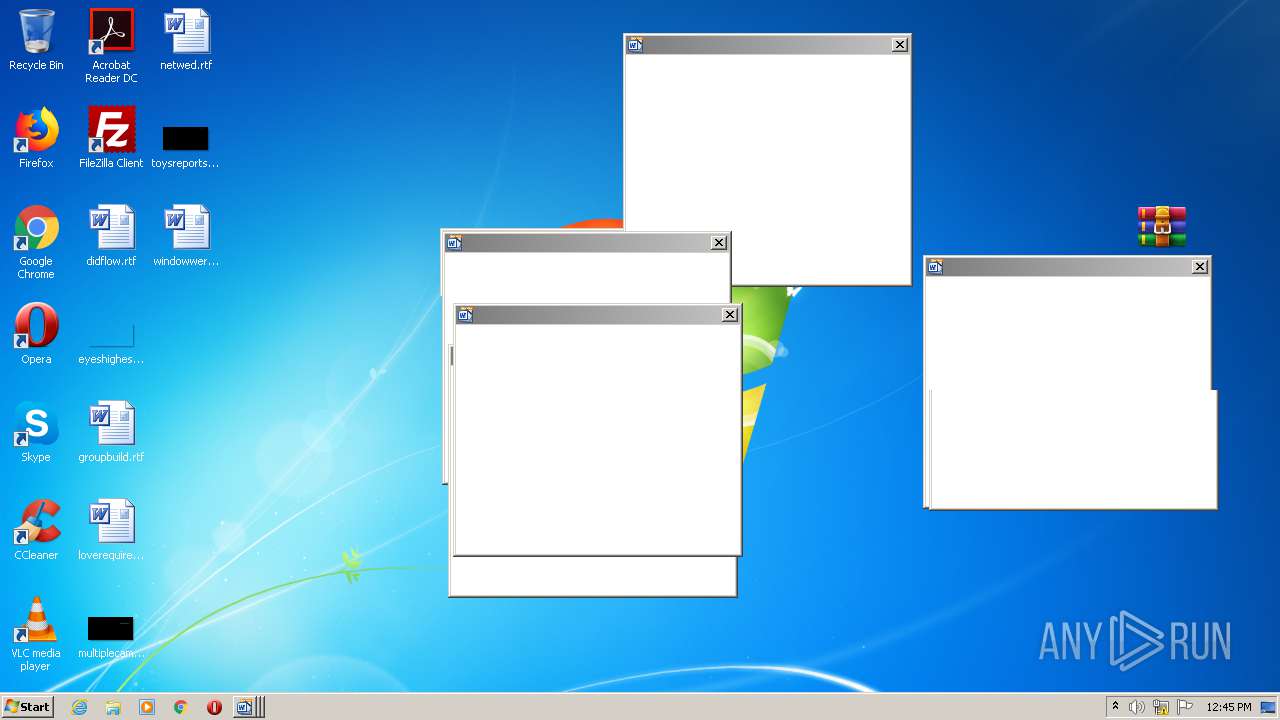Select the windowwer document icon
This screenshot has width=1280, height=720.
coord(186,236)
